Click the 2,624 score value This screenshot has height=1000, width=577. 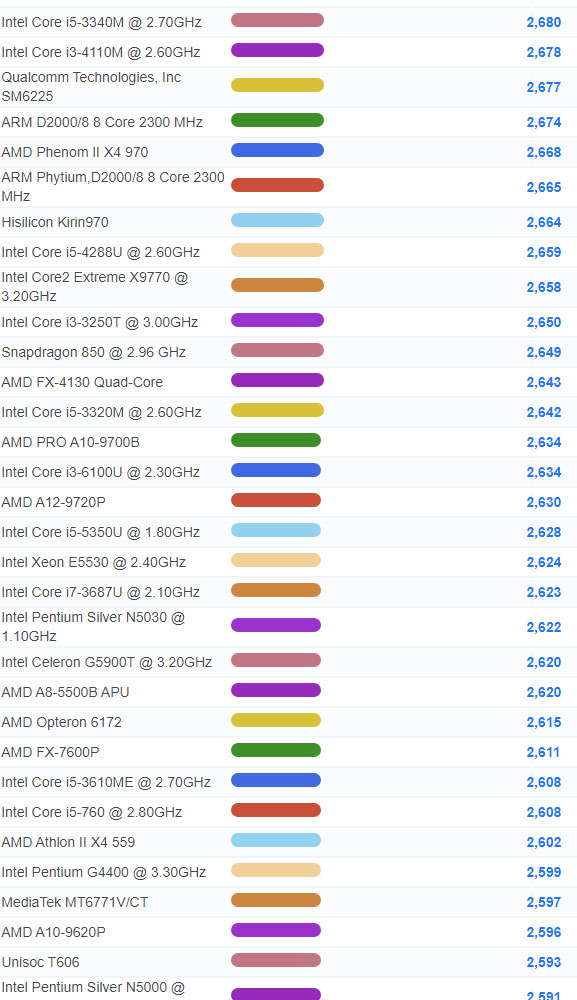[544, 562]
